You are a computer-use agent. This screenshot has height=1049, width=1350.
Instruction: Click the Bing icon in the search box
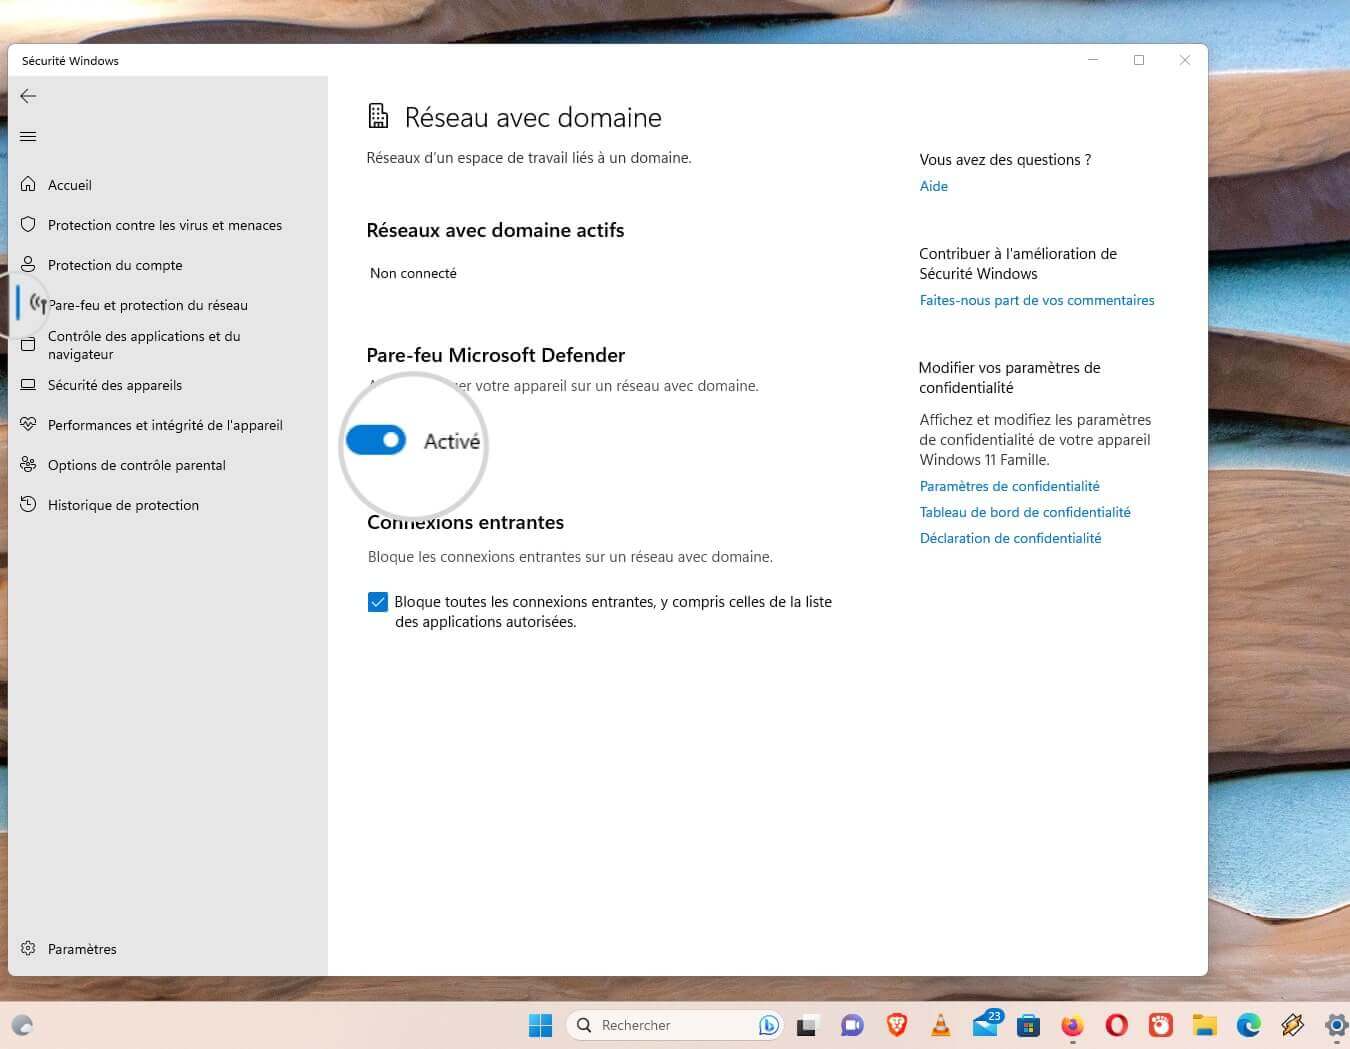pyautogui.click(x=768, y=1025)
